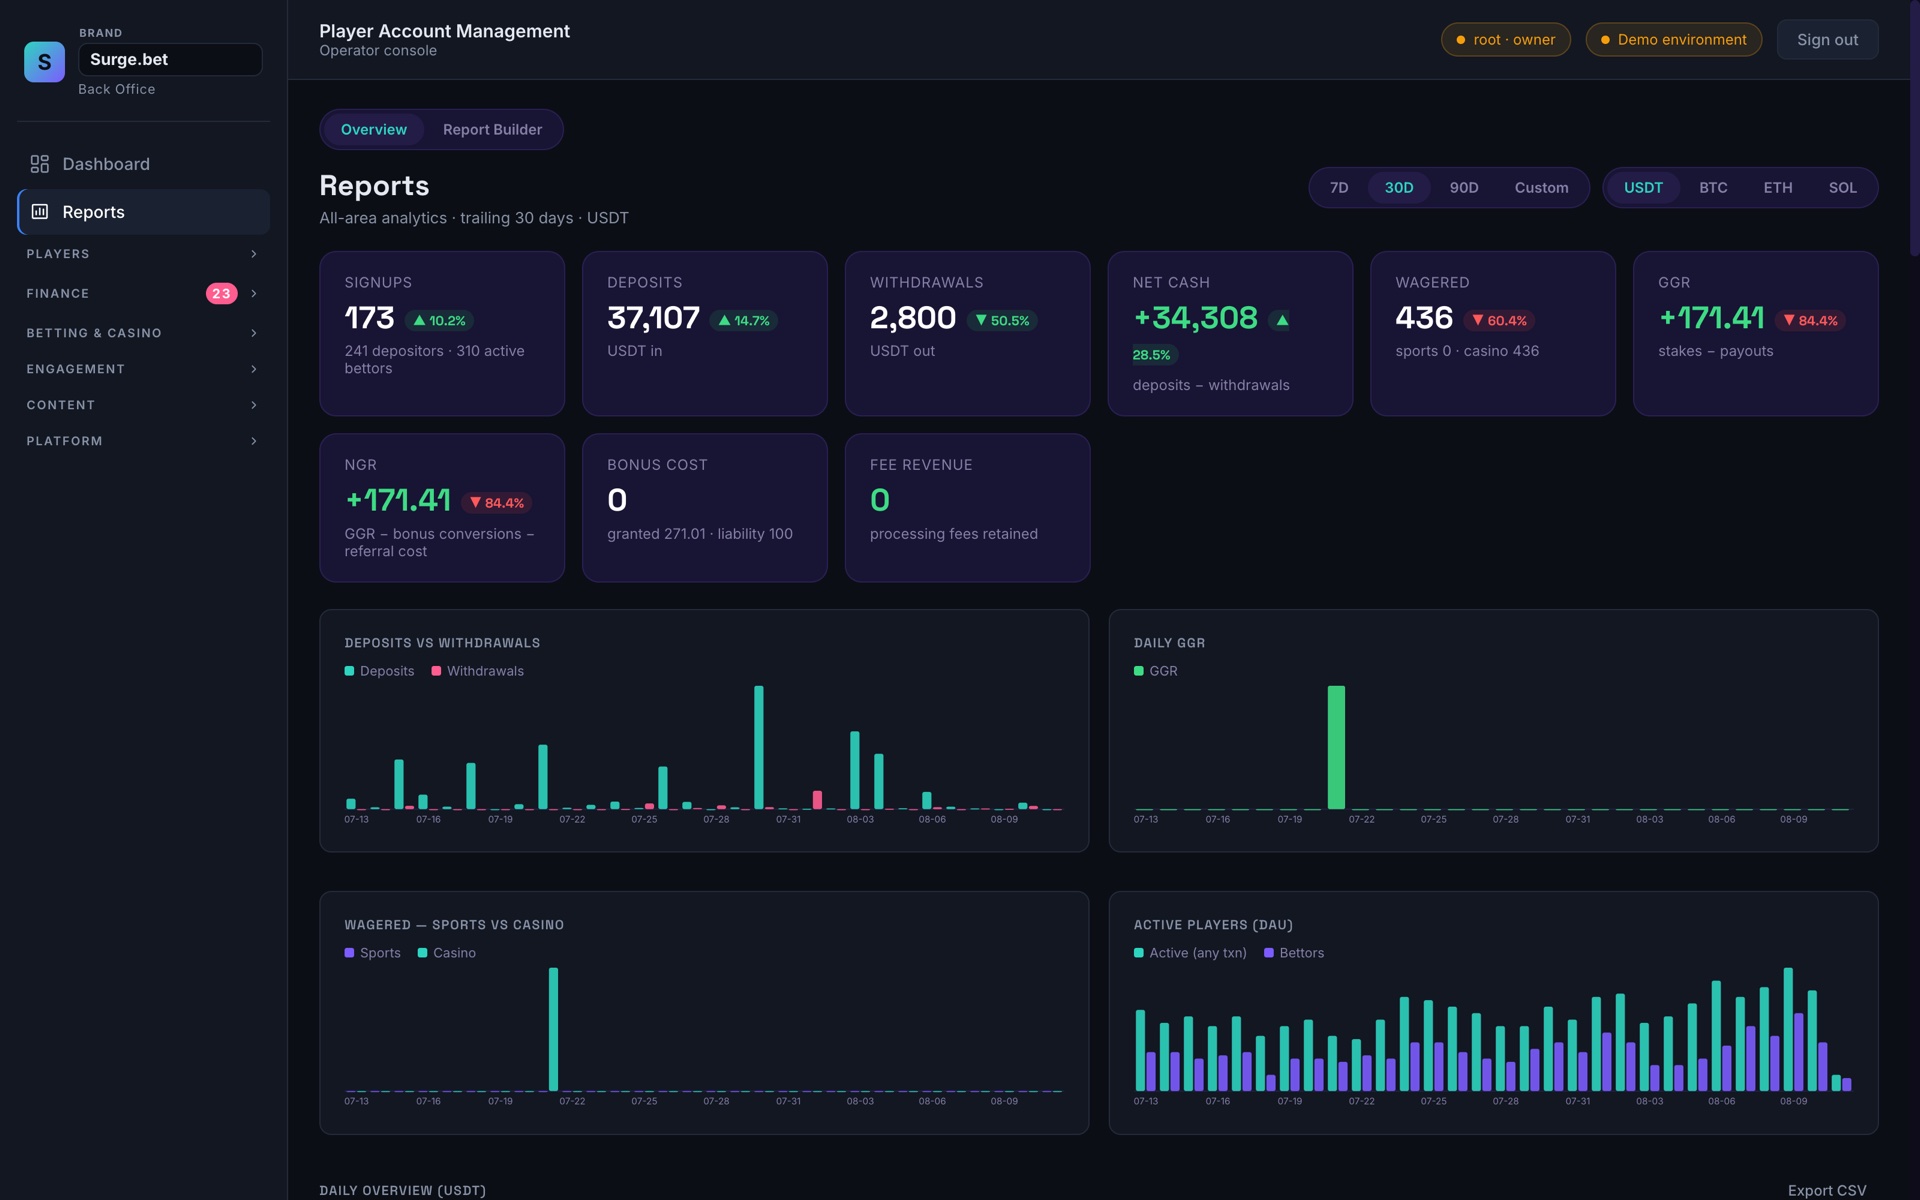
Task: Open Dashboard from the sidebar
Action: 143,164
